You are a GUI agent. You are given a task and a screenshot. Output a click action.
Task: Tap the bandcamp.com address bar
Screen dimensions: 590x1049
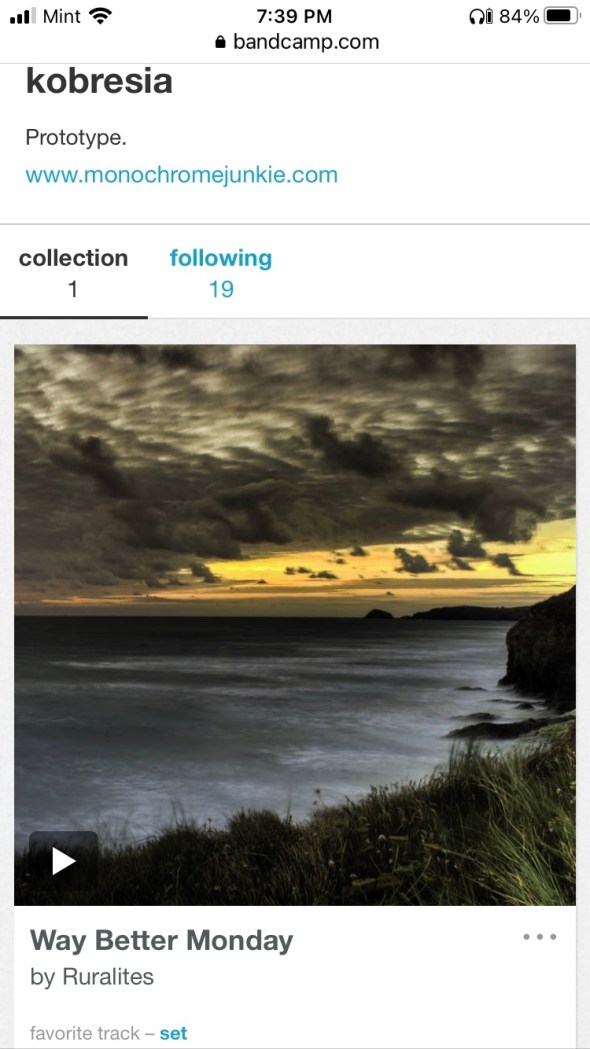click(x=296, y=42)
